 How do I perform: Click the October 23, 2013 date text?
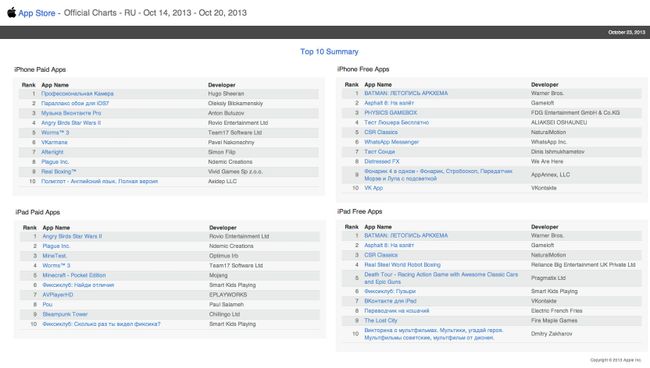(626, 32)
